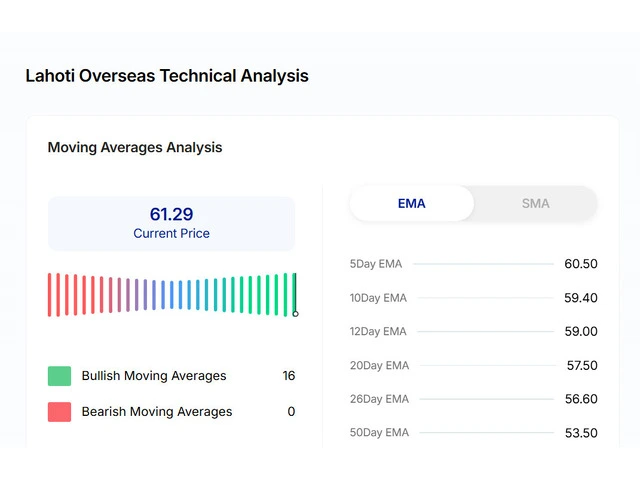Click the 60.50 EMA value
This screenshot has width=640, height=480.
580,264
